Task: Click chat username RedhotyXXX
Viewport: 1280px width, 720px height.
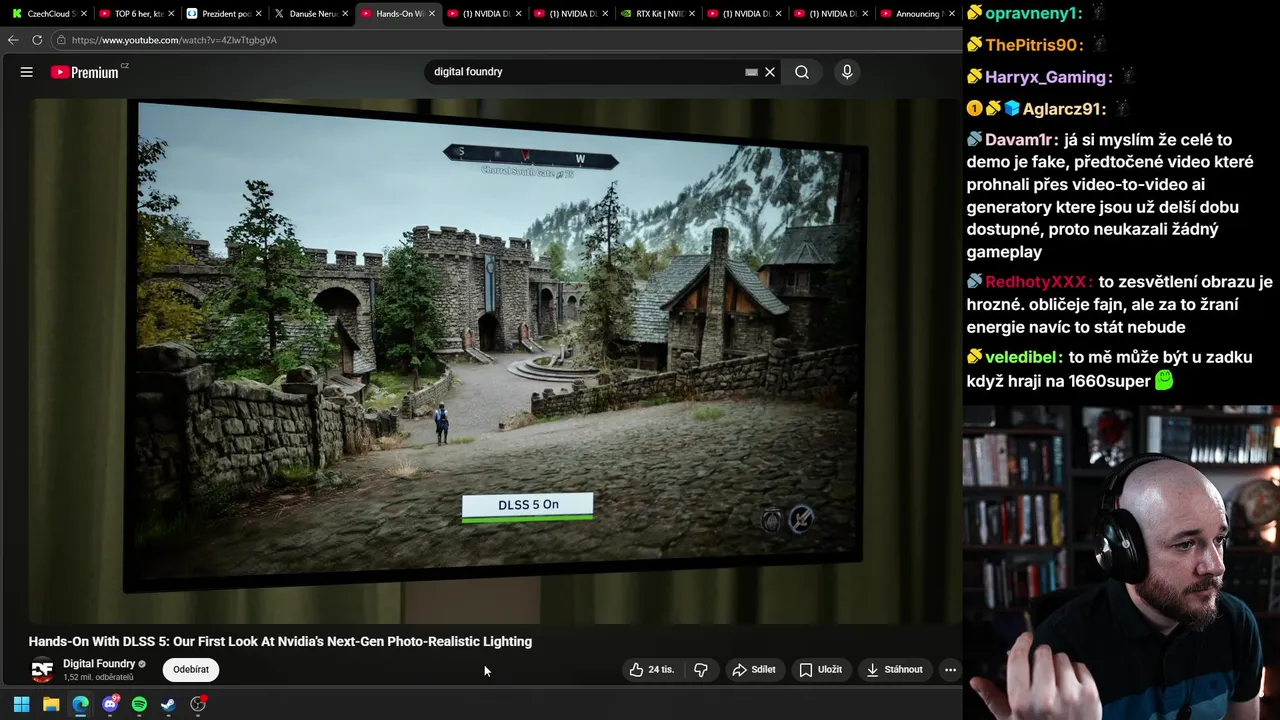Action: [x=1035, y=282]
